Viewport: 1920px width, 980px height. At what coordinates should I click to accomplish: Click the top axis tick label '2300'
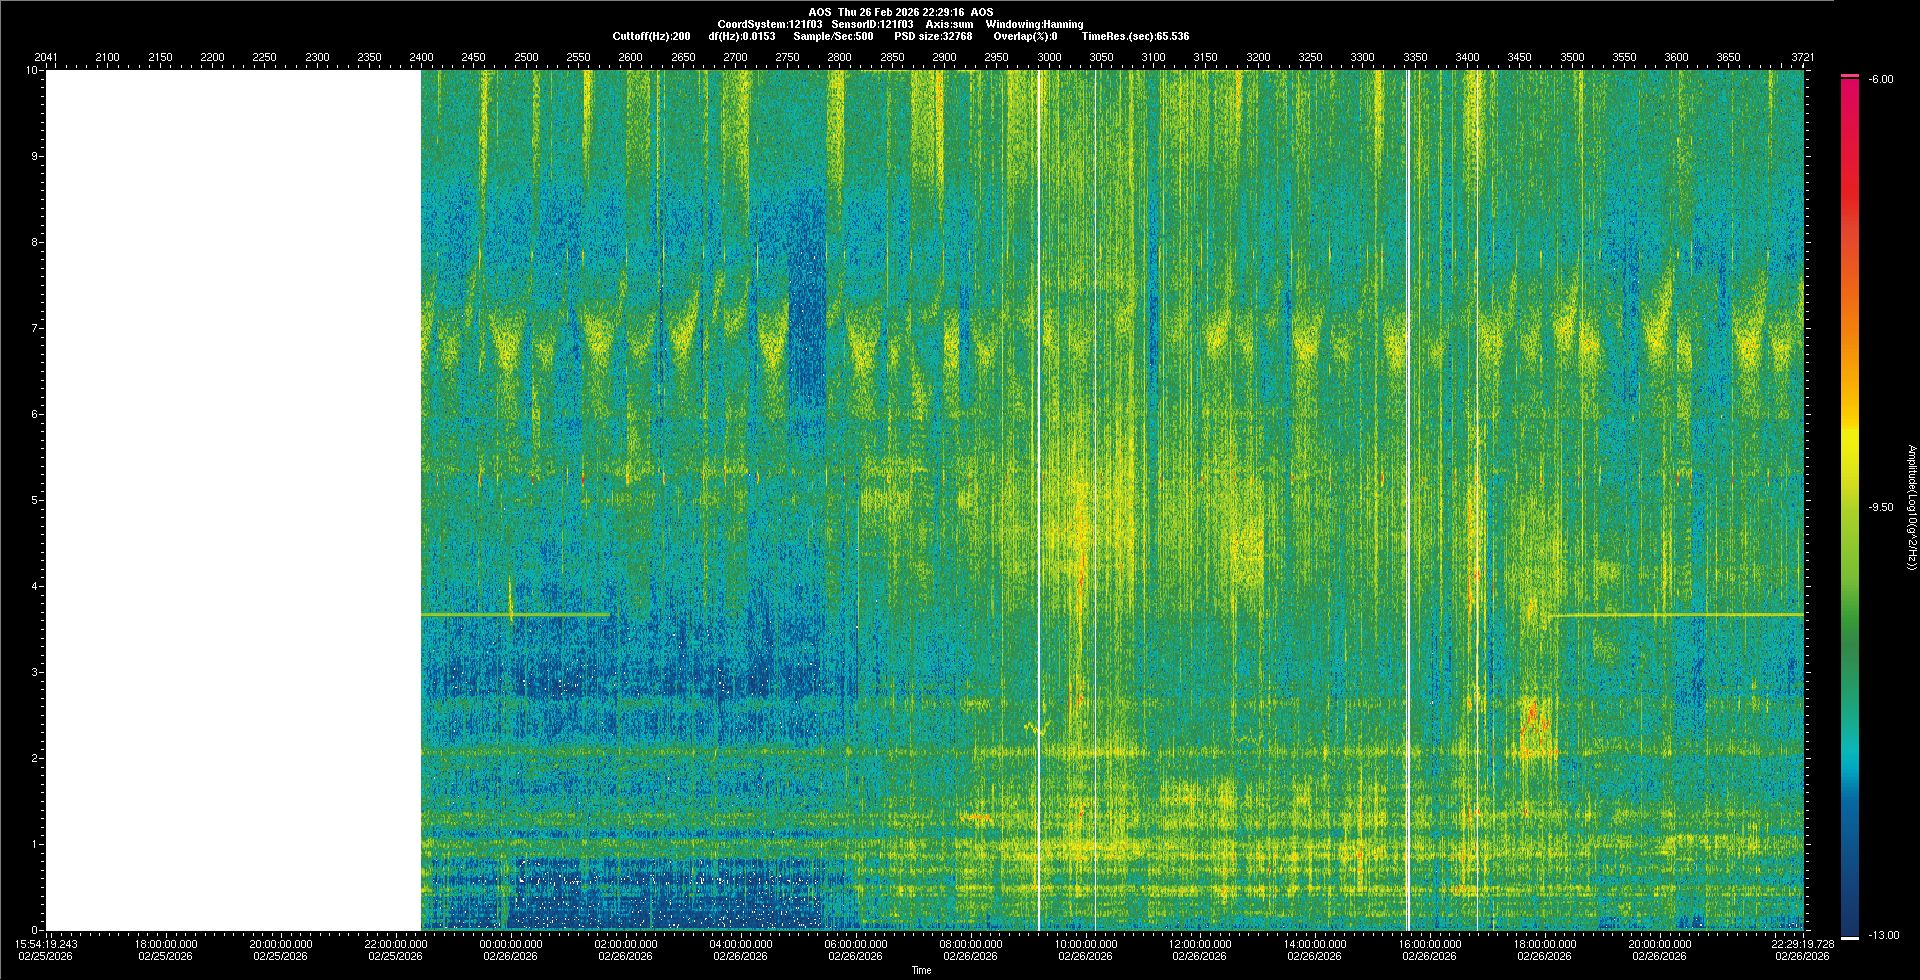tap(317, 57)
